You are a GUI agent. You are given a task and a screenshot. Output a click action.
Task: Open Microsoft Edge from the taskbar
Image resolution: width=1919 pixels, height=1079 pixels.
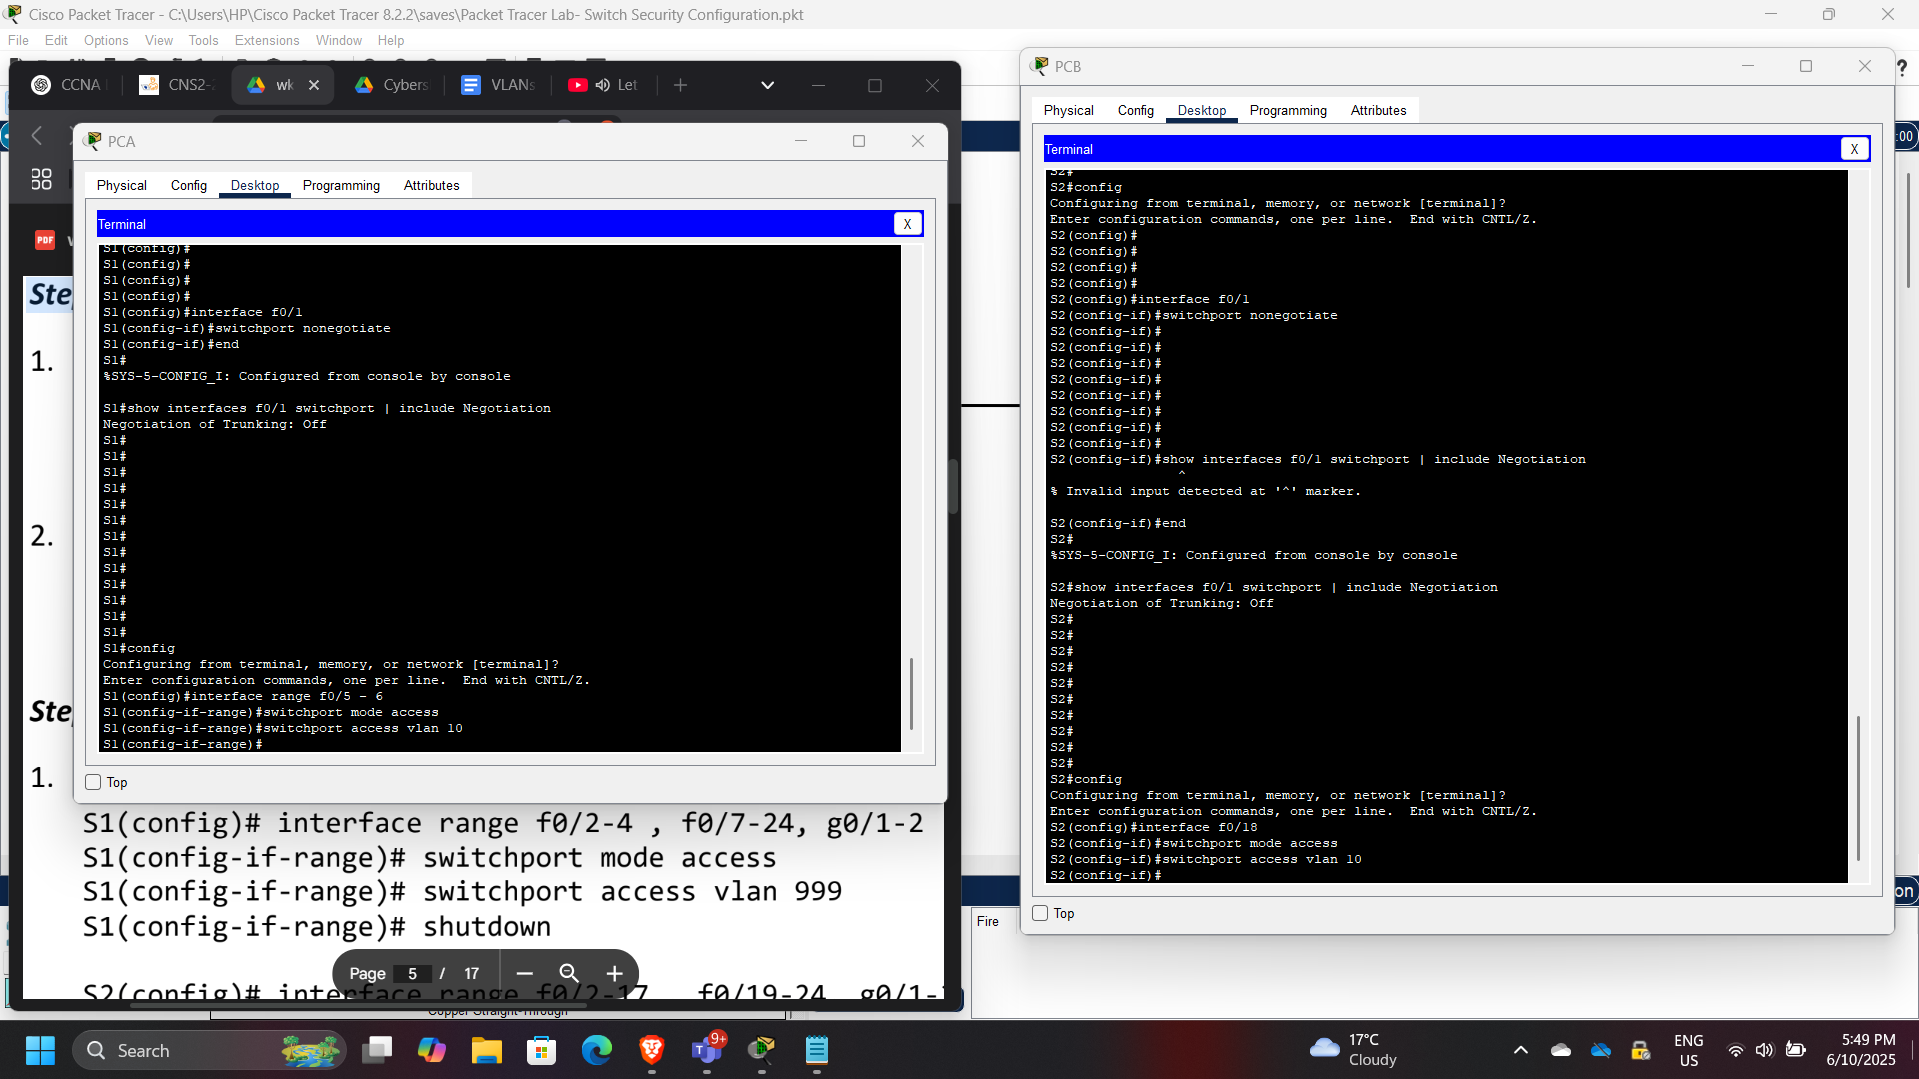597,1050
